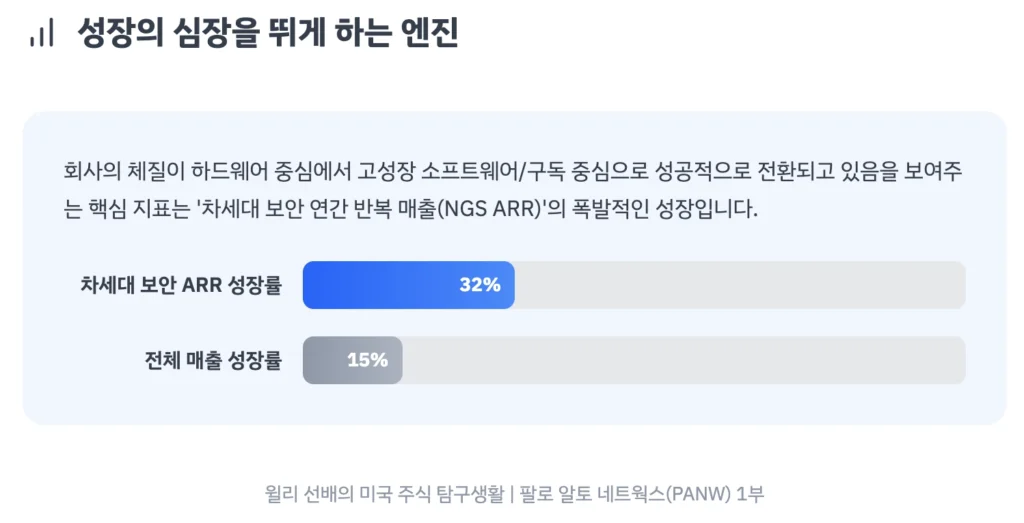The height and width of the screenshot is (523, 1024).
Task: Select the '15%' value label
Action: pos(367,360)
